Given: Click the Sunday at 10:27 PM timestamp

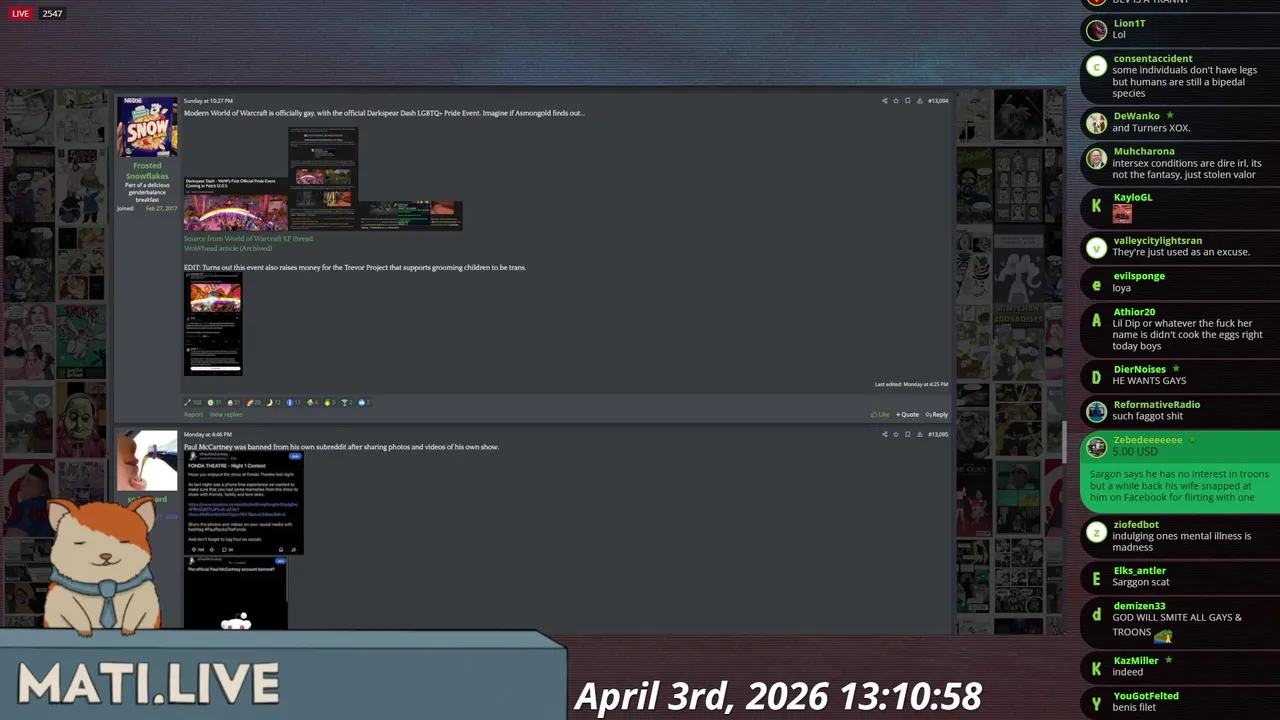Looking at the screenshot, I should pos(208,101).
